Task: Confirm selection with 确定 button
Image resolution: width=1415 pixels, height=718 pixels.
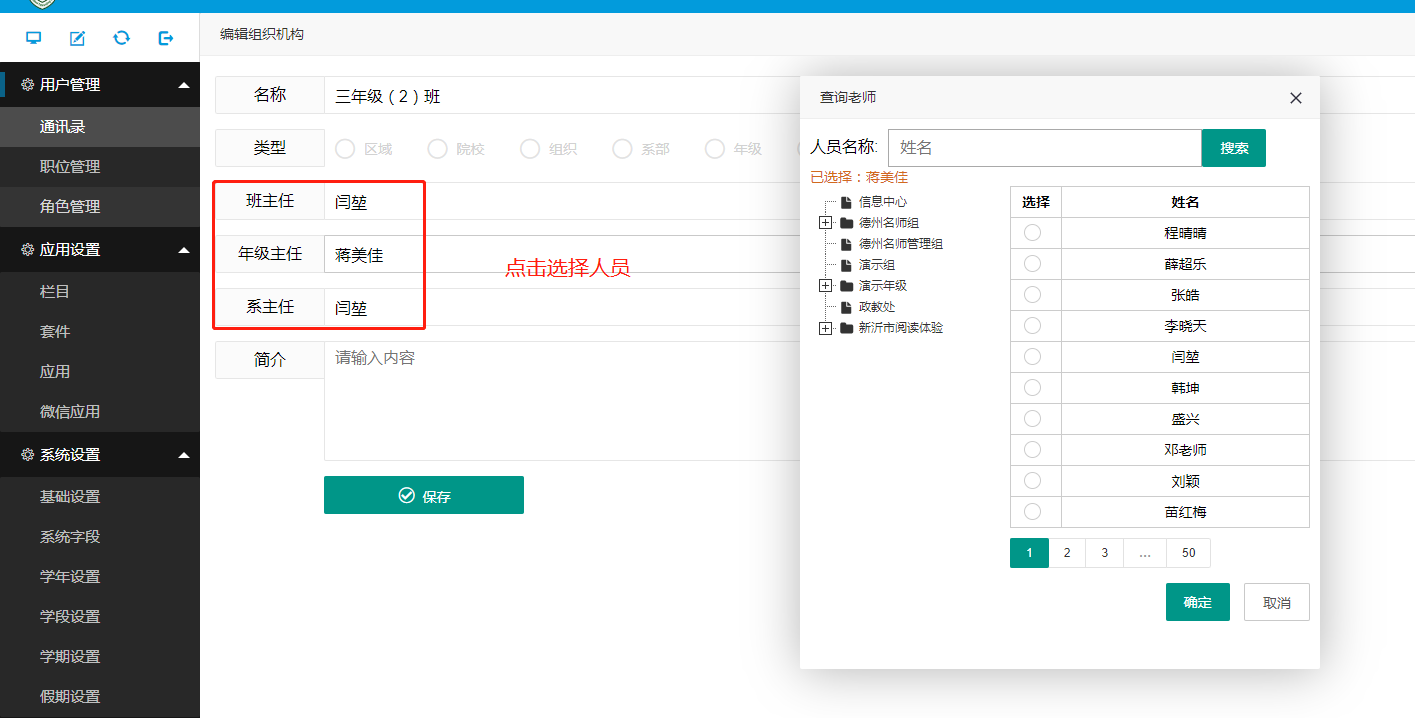Action: click(1198, 602)
